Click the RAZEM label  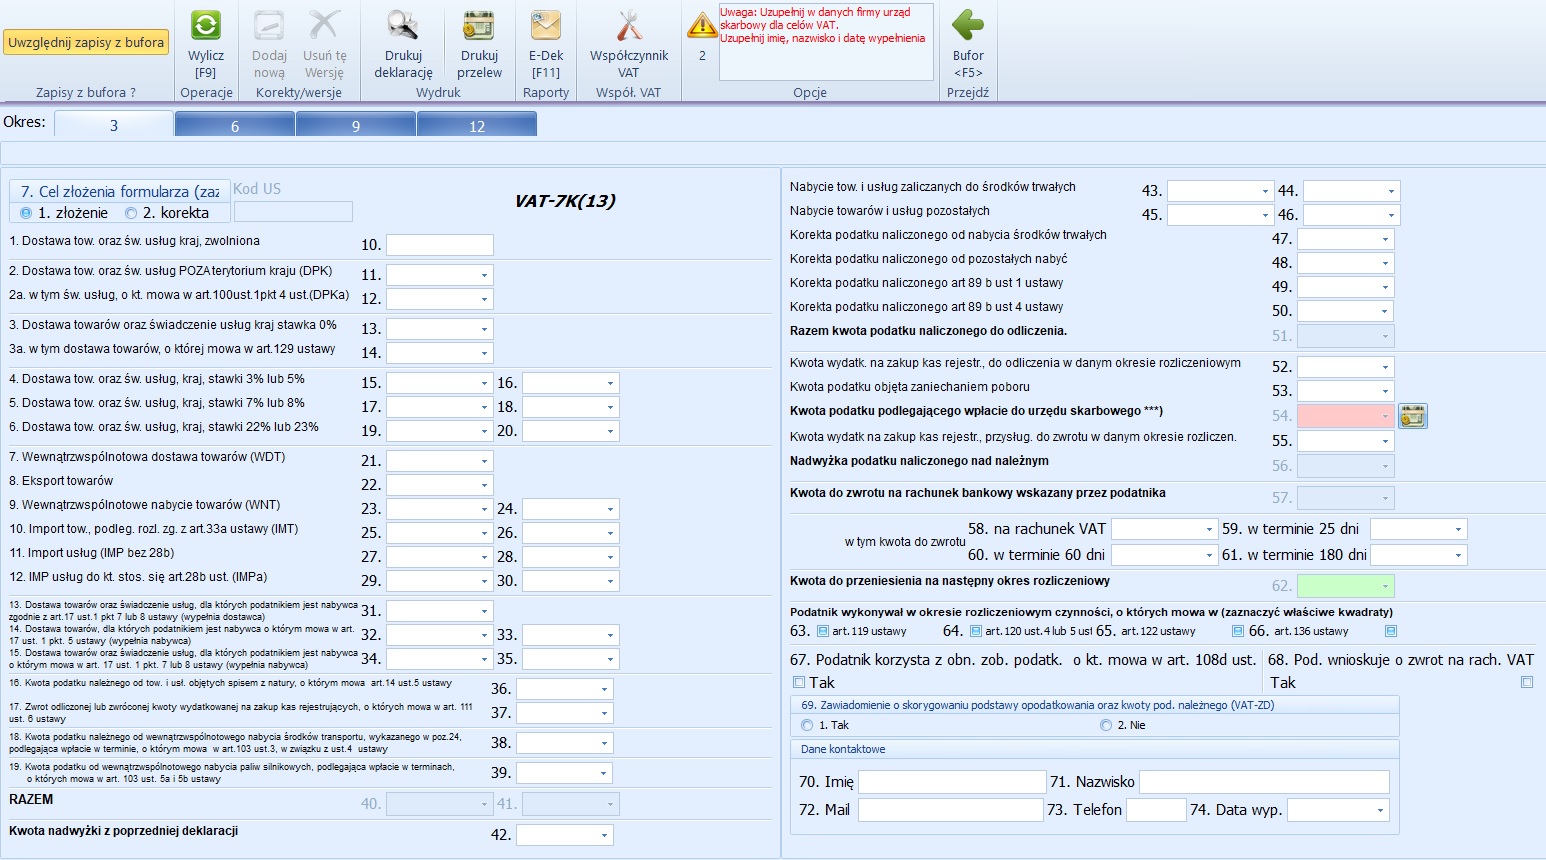pyautogui.click(x=31, y=799)
